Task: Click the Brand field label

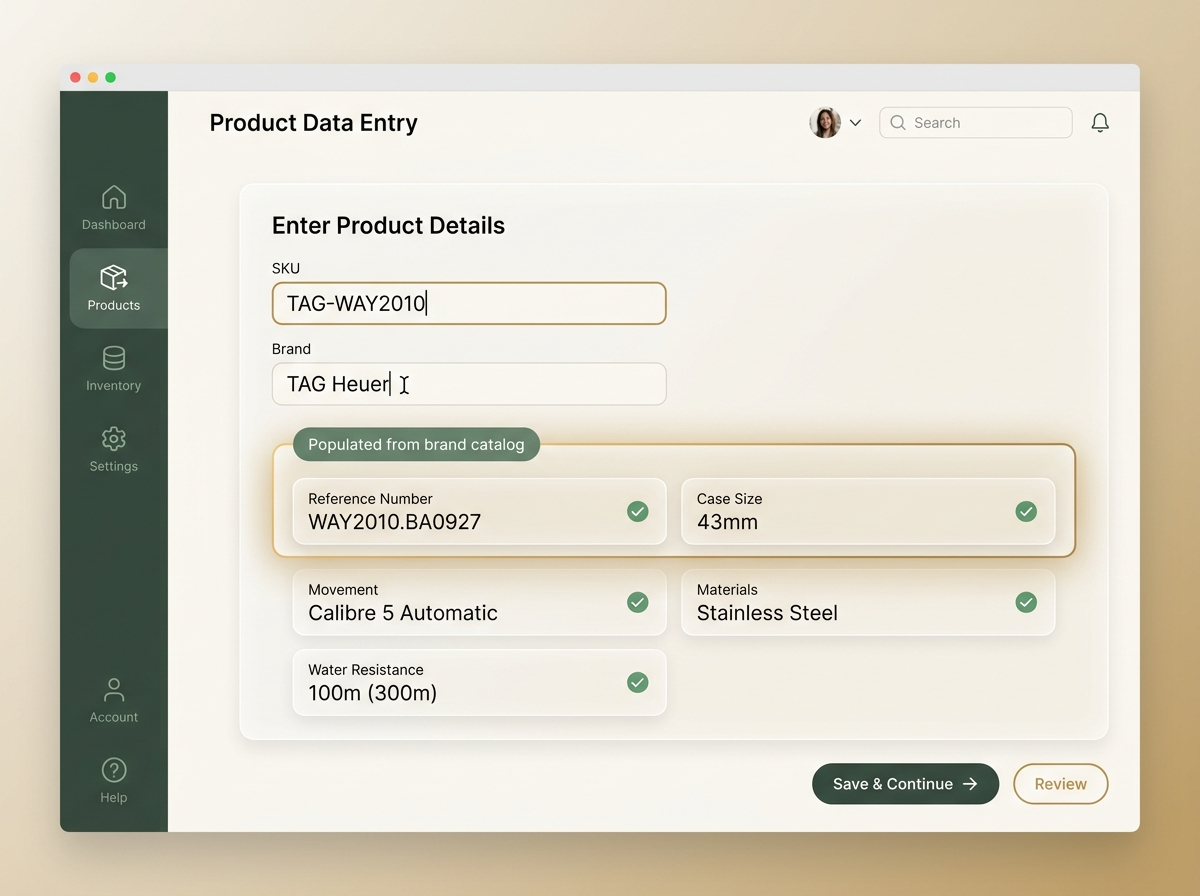Action: (291, 349)
